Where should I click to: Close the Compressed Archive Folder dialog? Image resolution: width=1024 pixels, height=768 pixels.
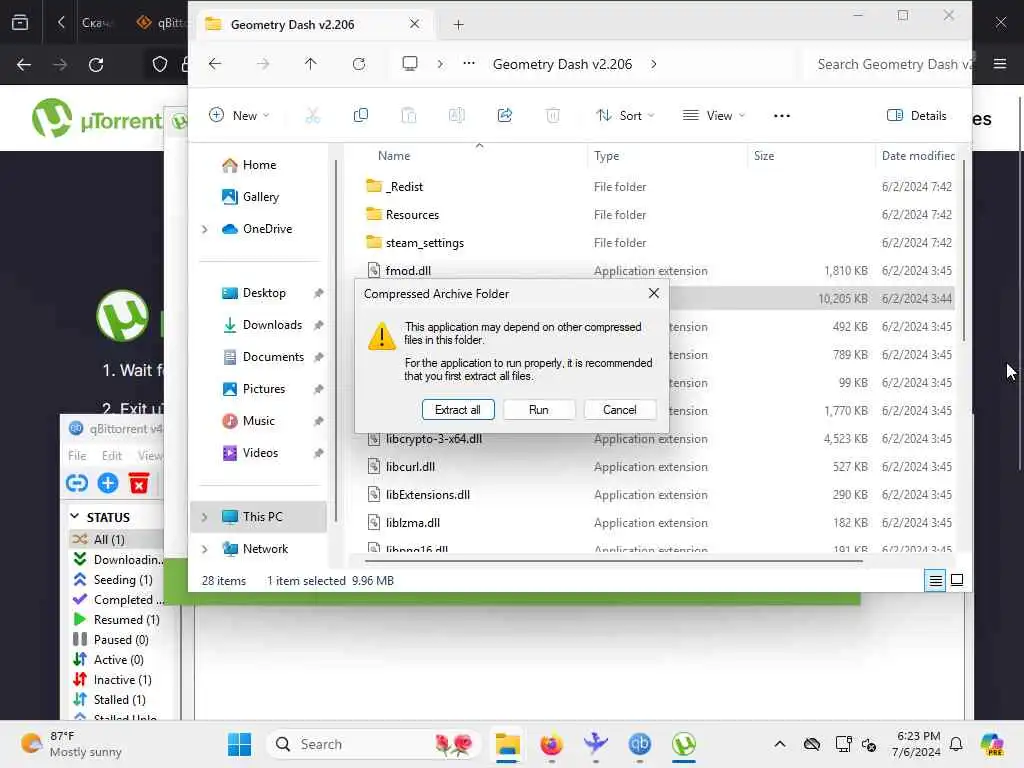coord(654,293)
